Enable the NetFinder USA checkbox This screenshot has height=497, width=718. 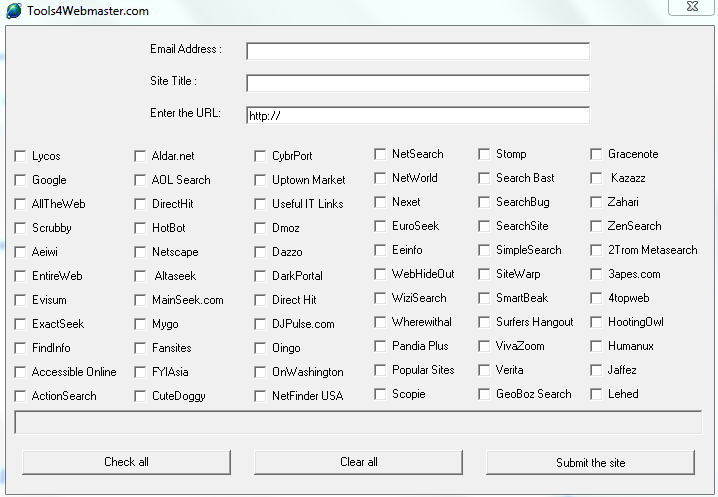tap(260, 396)
